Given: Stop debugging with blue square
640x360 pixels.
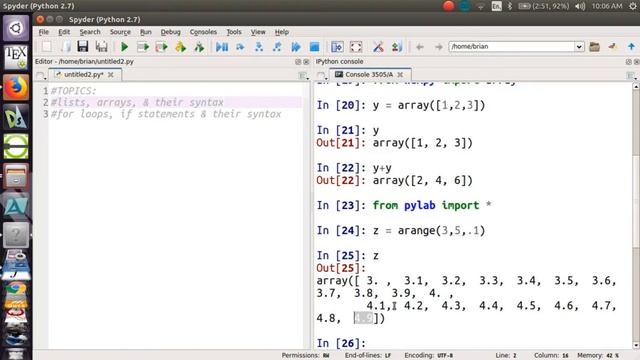Looking at the screenshot, I should pos(314,47).
